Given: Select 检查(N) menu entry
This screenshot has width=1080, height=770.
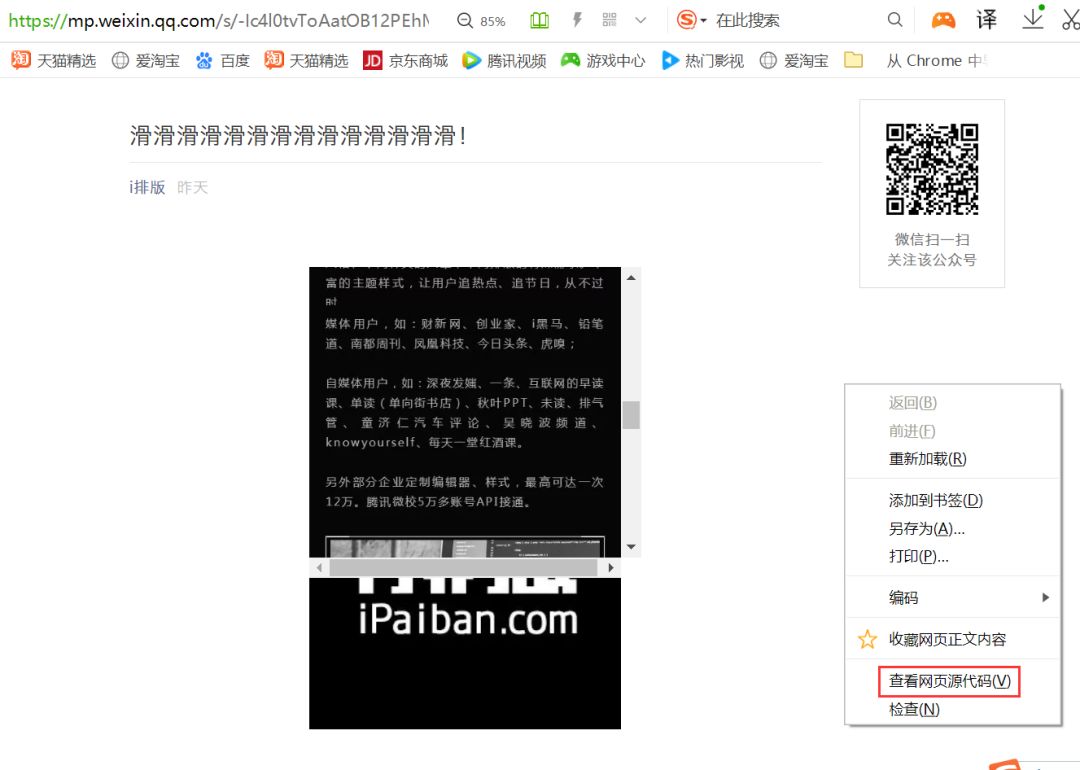Looking at the screenshot, I should pyautogui.click(x=914, y=709).
